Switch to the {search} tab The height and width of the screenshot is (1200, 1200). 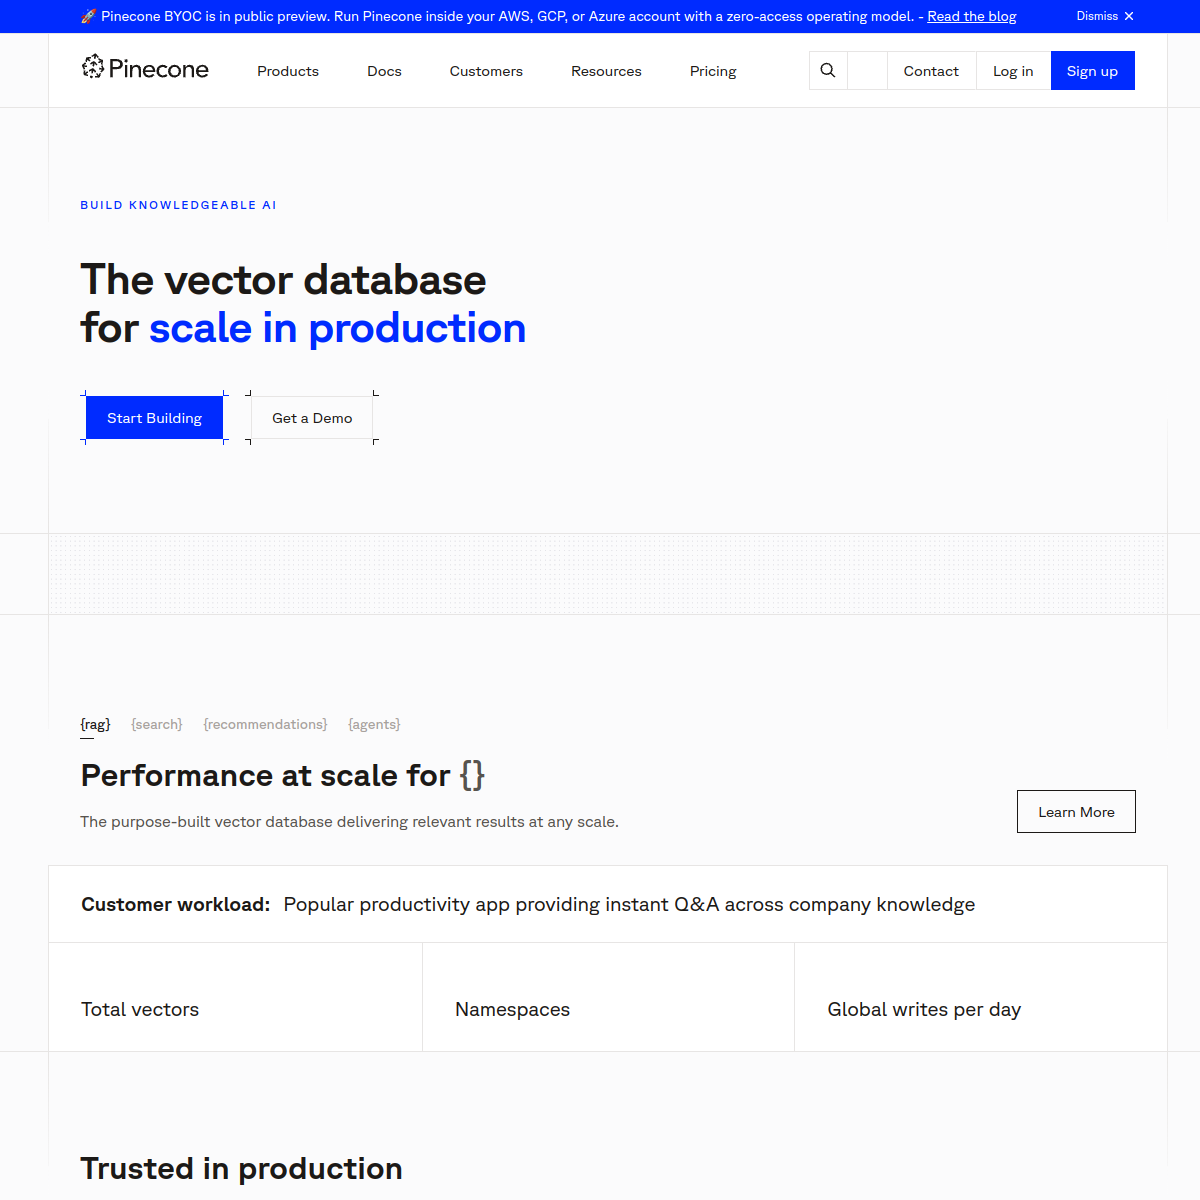tap(157, 724)
